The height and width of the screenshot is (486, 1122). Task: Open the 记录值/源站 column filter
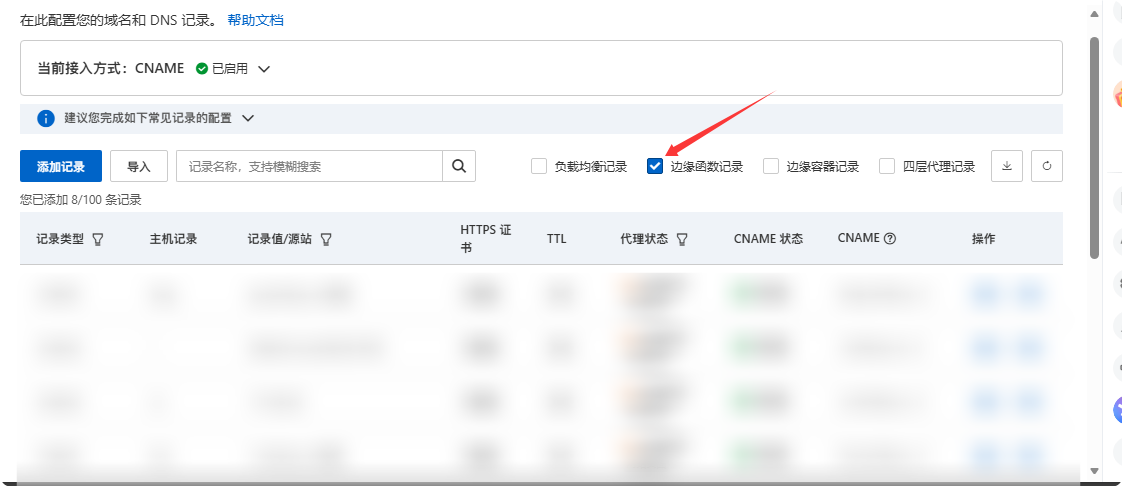[326, 240]
